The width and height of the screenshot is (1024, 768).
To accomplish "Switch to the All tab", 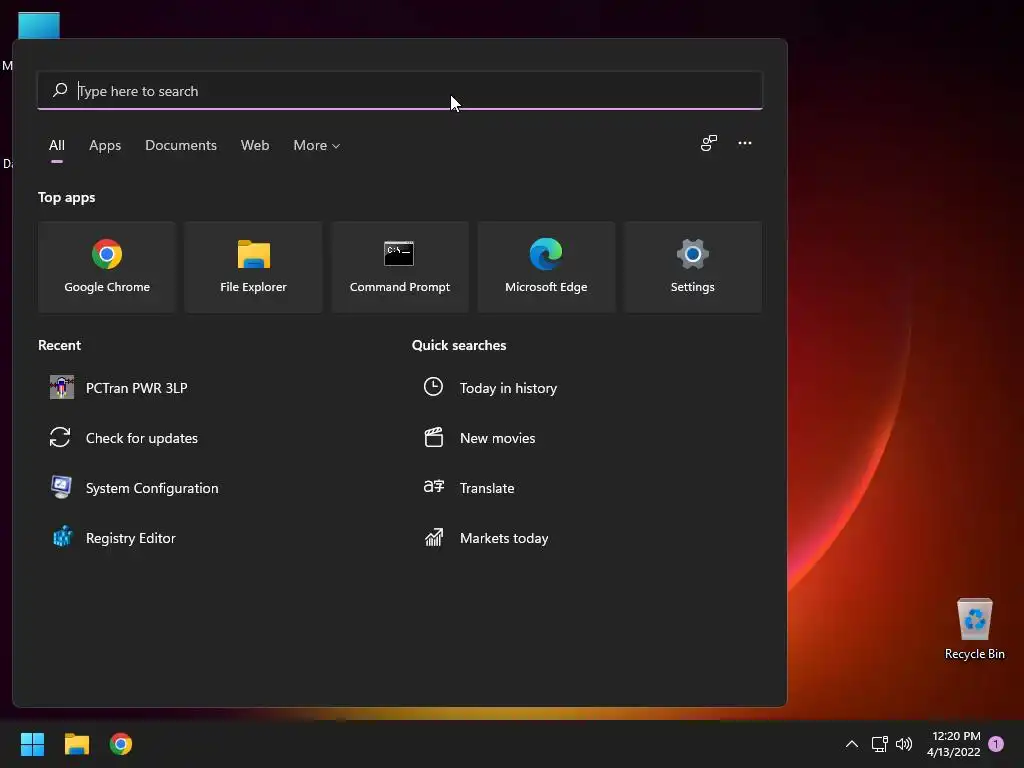I will click(57, 145).
